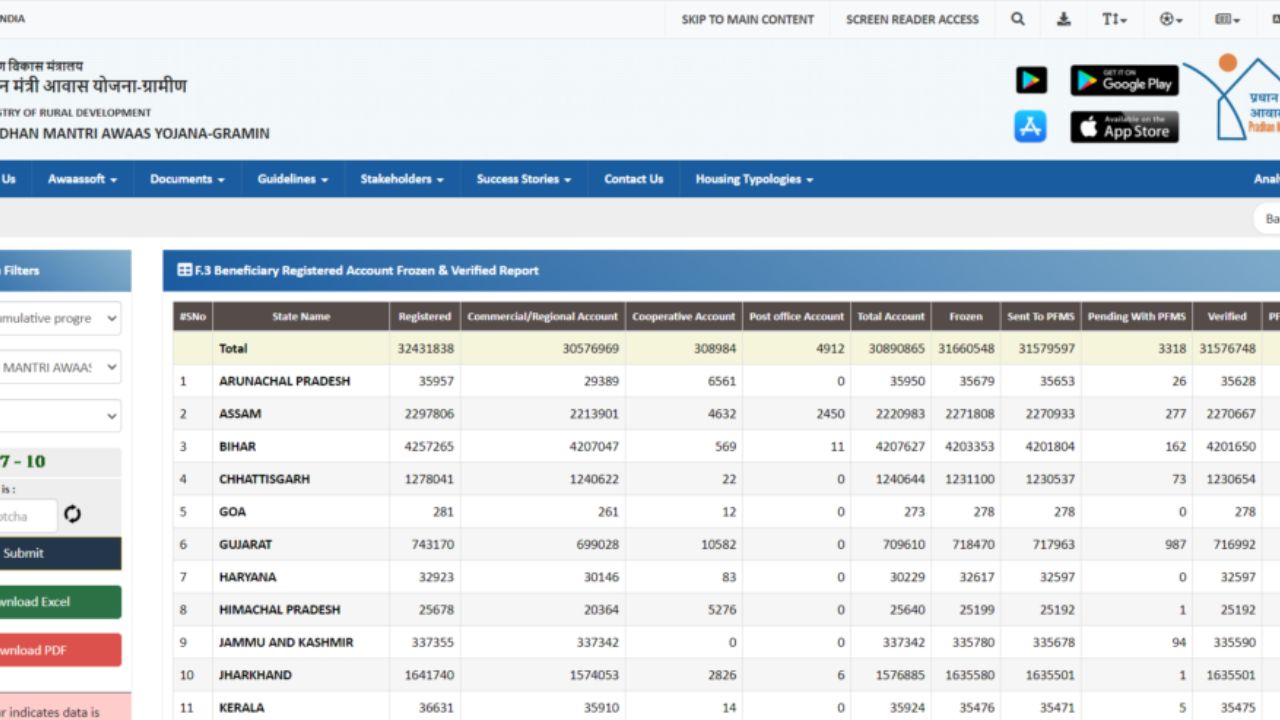Click the captcha answer input field
1280x720 pixels.
[28, 516]
